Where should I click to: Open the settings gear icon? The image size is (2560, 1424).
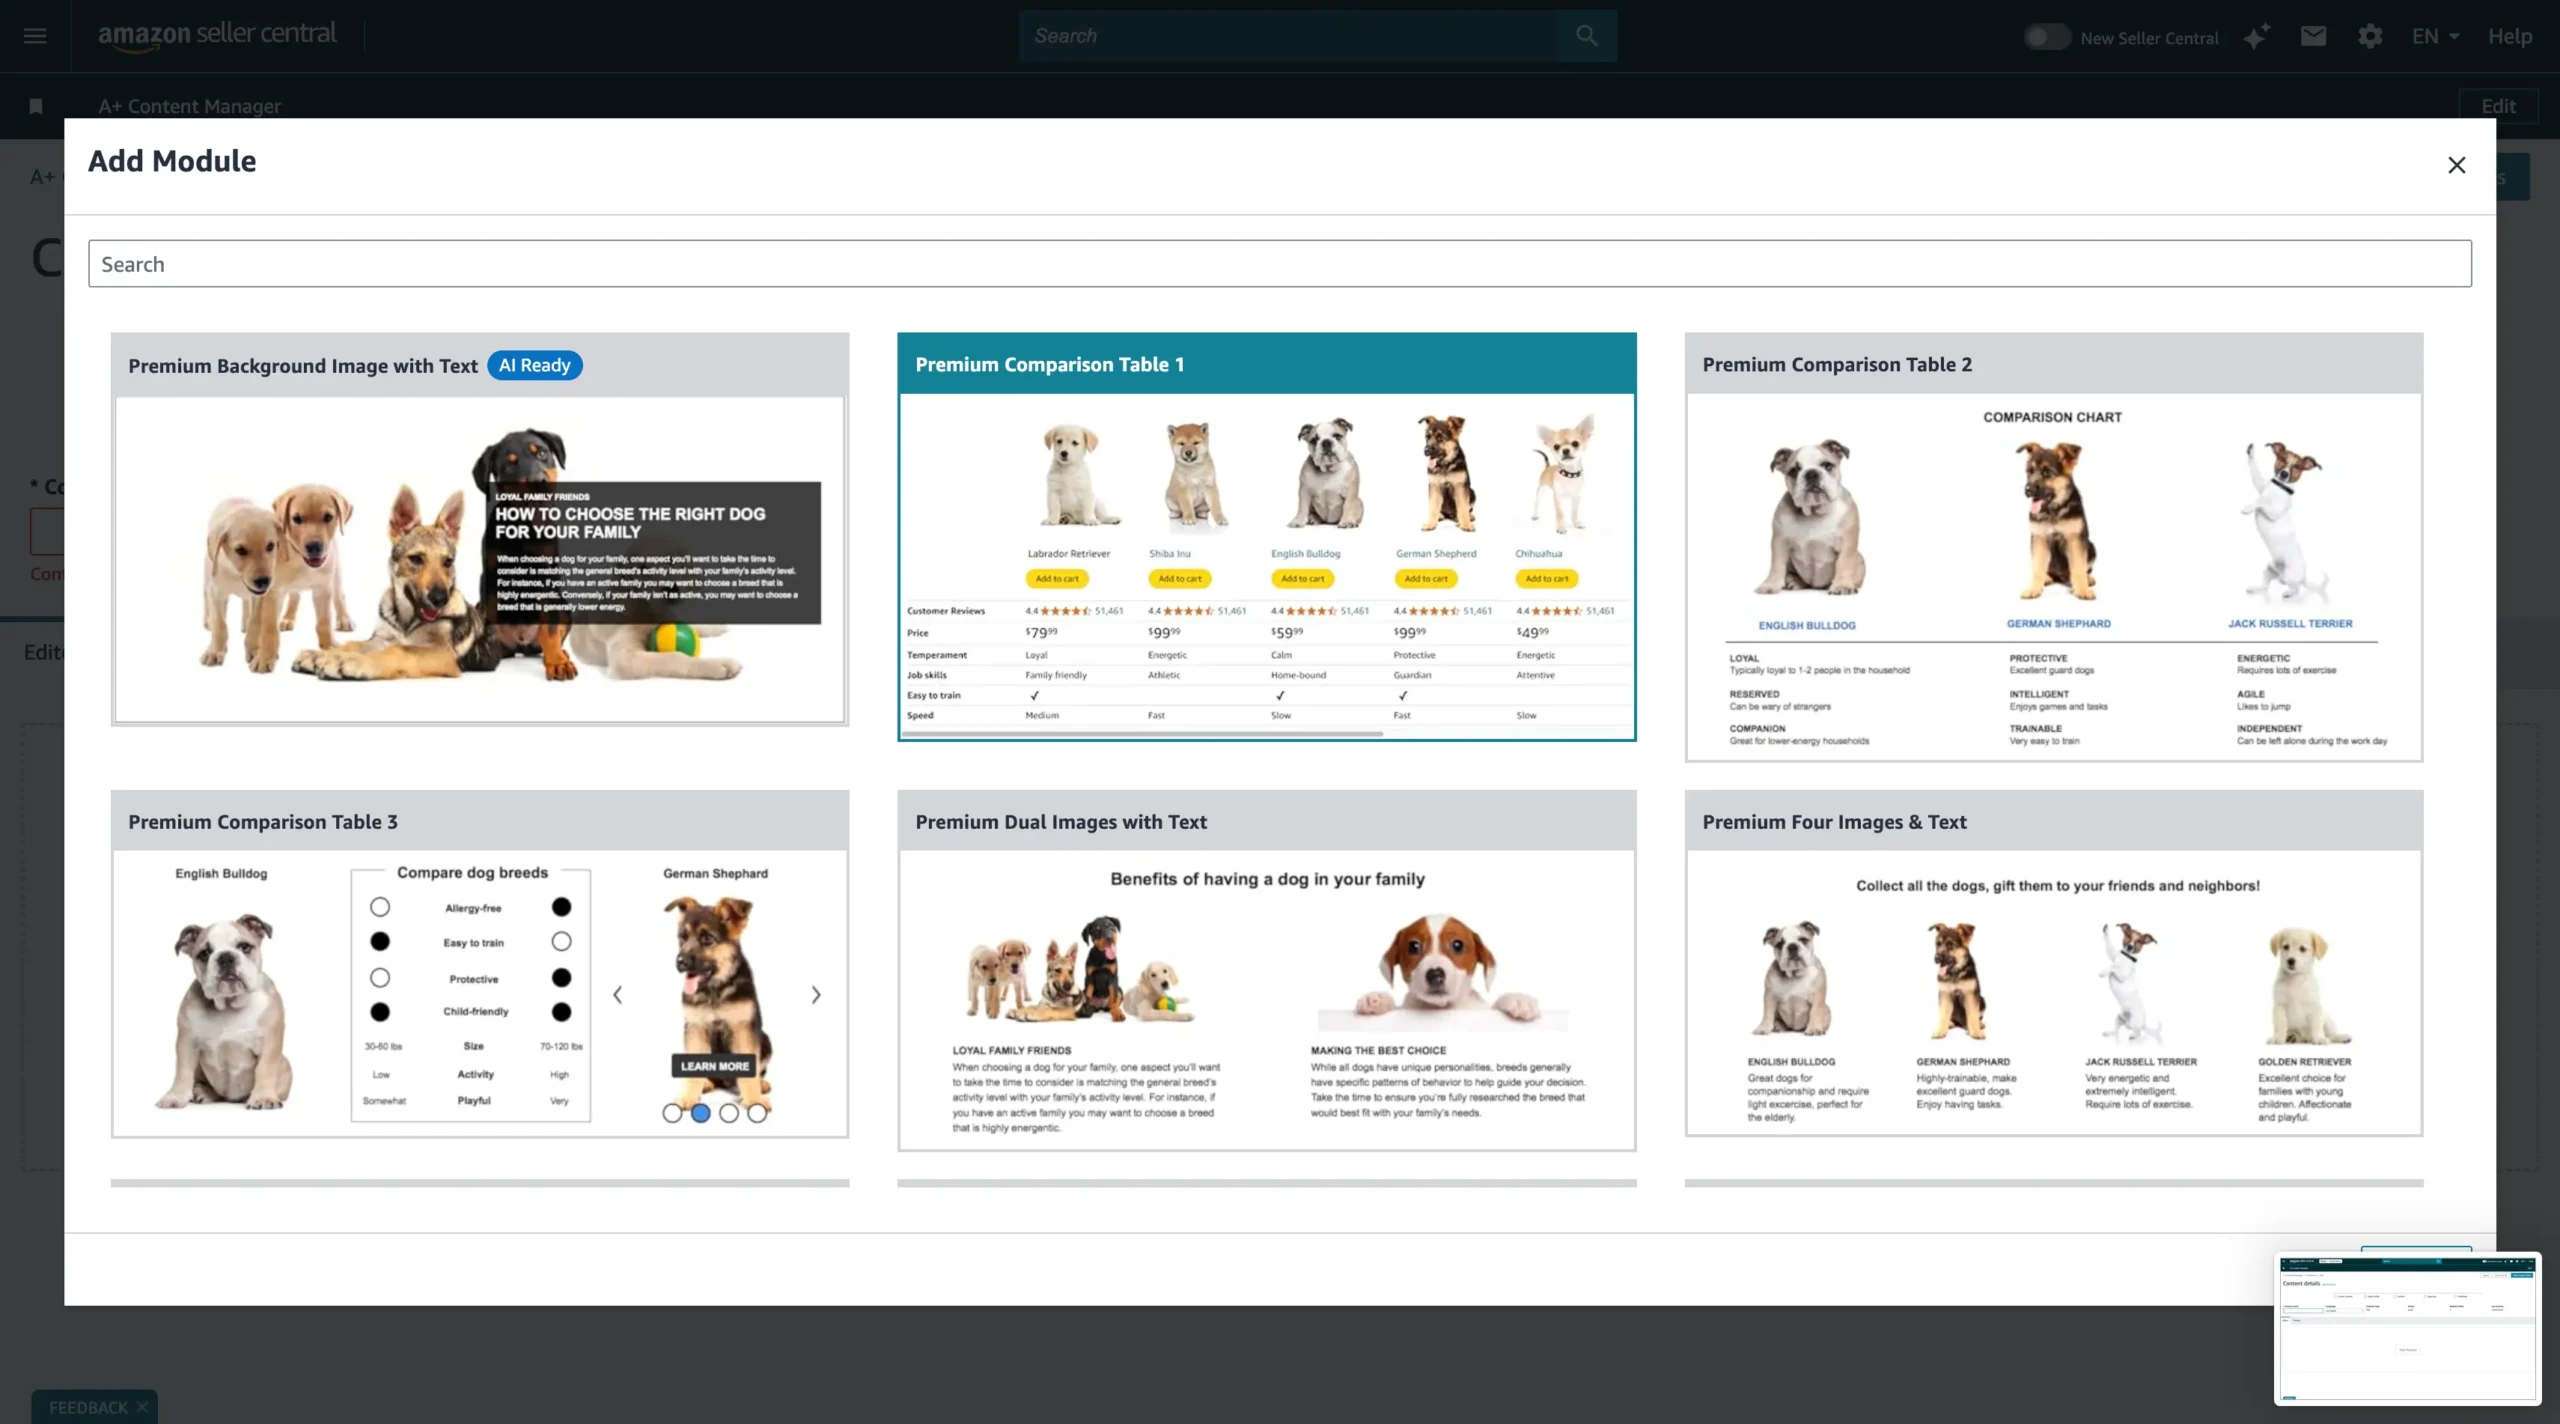2370,37
